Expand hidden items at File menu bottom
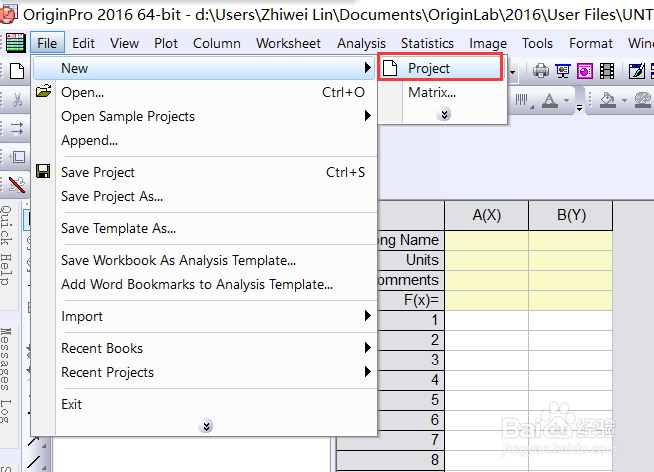 tap(206, 426)
